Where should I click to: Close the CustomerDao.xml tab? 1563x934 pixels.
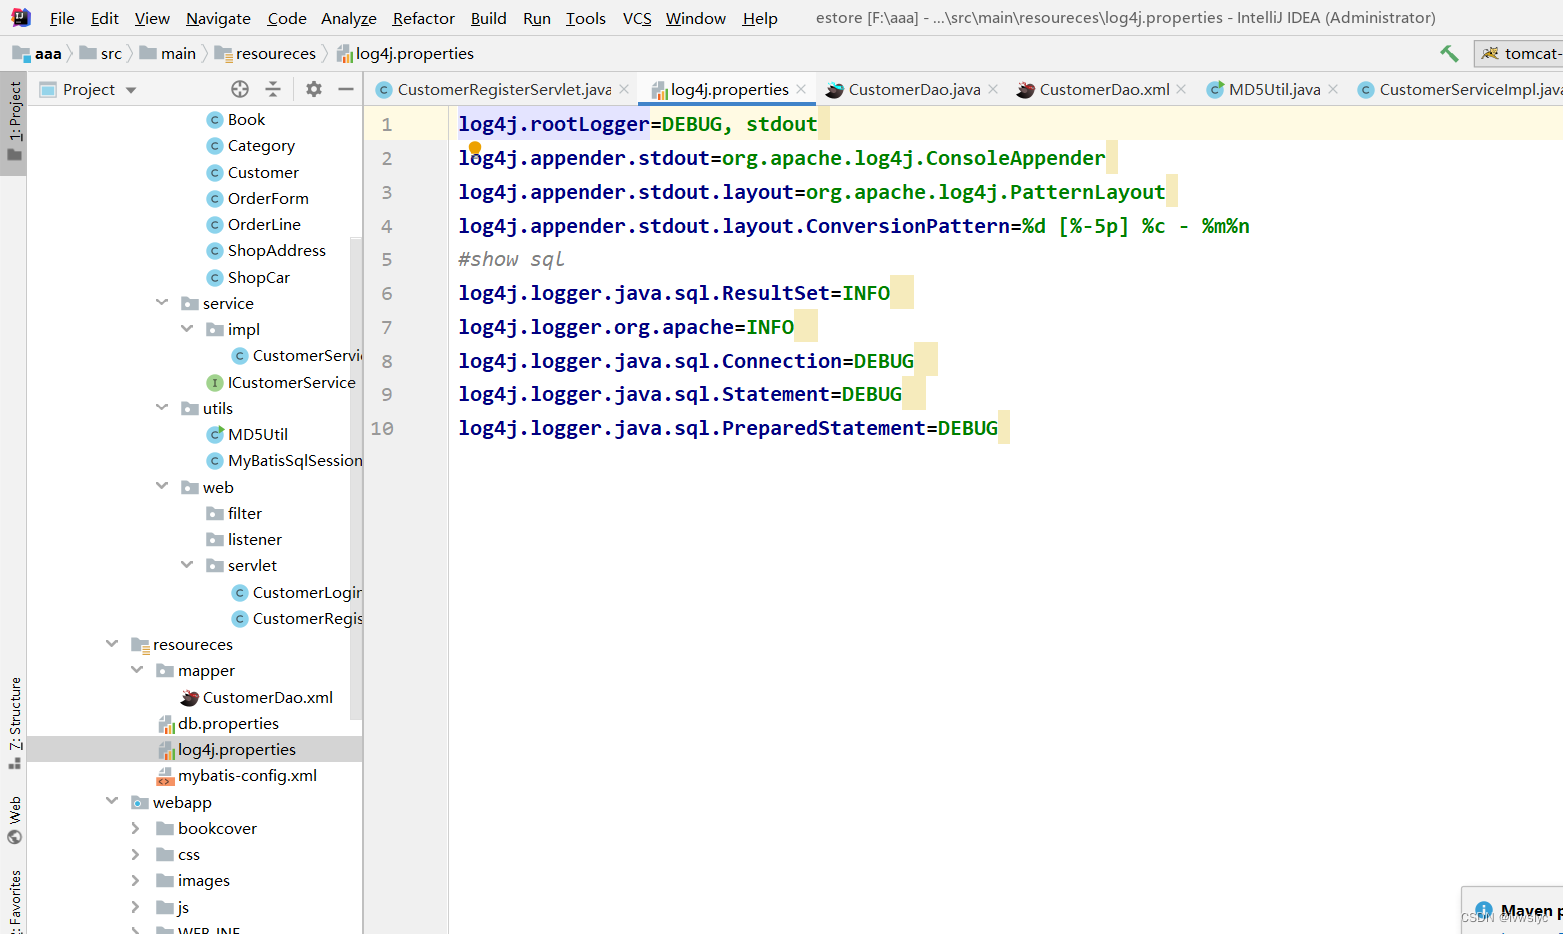1182,89
